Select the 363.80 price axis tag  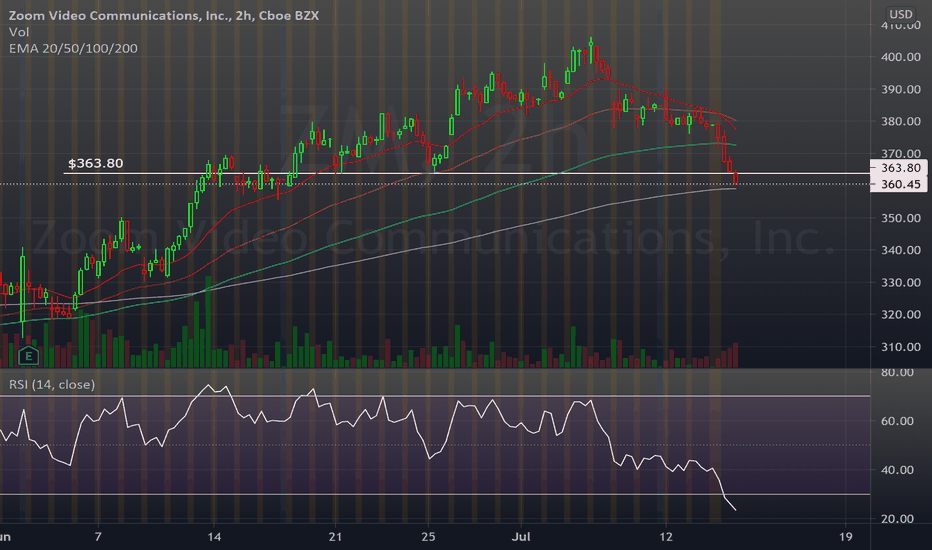click(899, 168)
